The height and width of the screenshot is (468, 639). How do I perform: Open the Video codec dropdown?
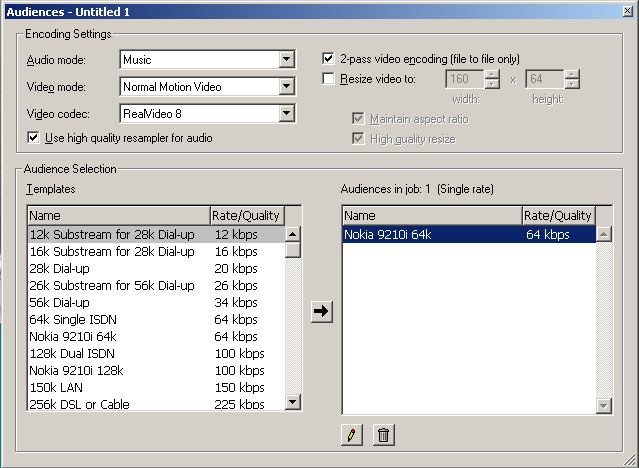click(x=287, y=112)
